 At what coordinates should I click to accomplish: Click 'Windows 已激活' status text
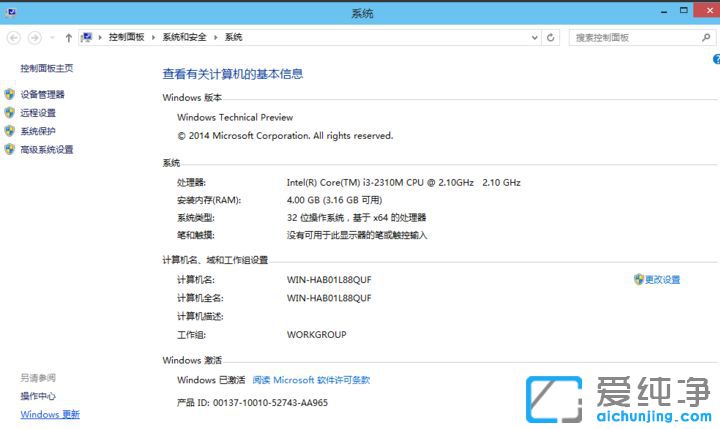(211, 380)
